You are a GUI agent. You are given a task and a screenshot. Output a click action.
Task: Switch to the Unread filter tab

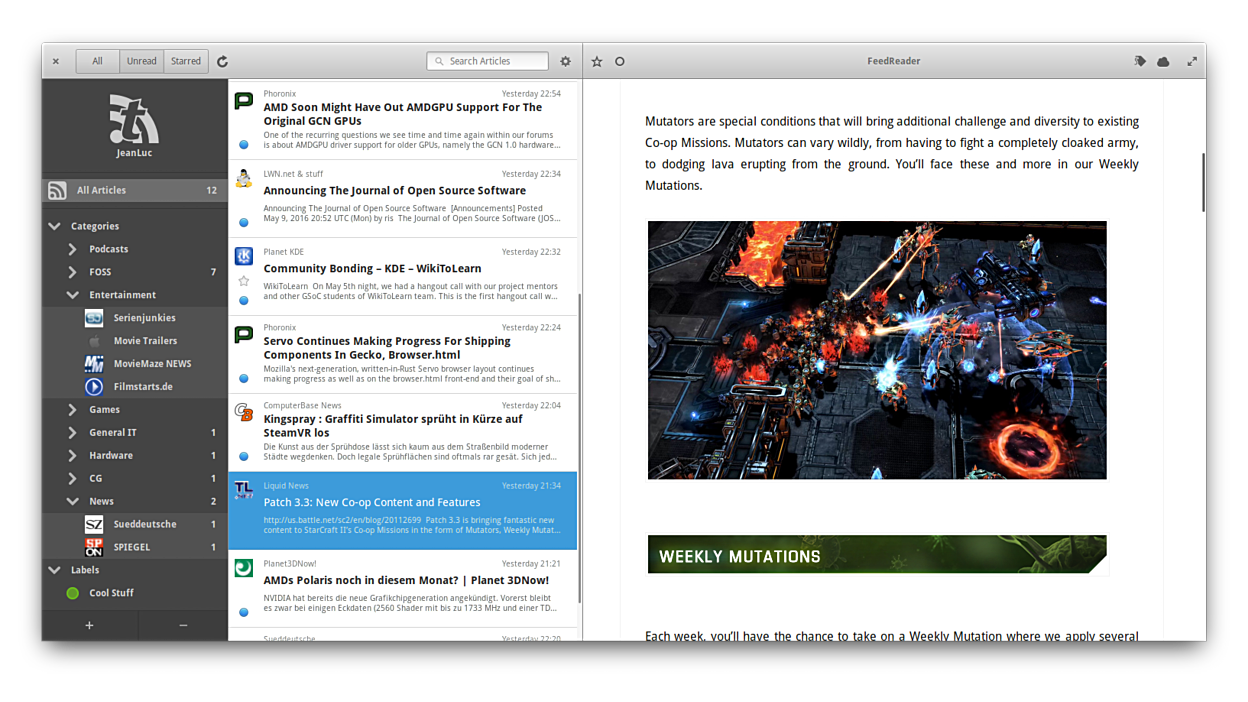point(141,61)
